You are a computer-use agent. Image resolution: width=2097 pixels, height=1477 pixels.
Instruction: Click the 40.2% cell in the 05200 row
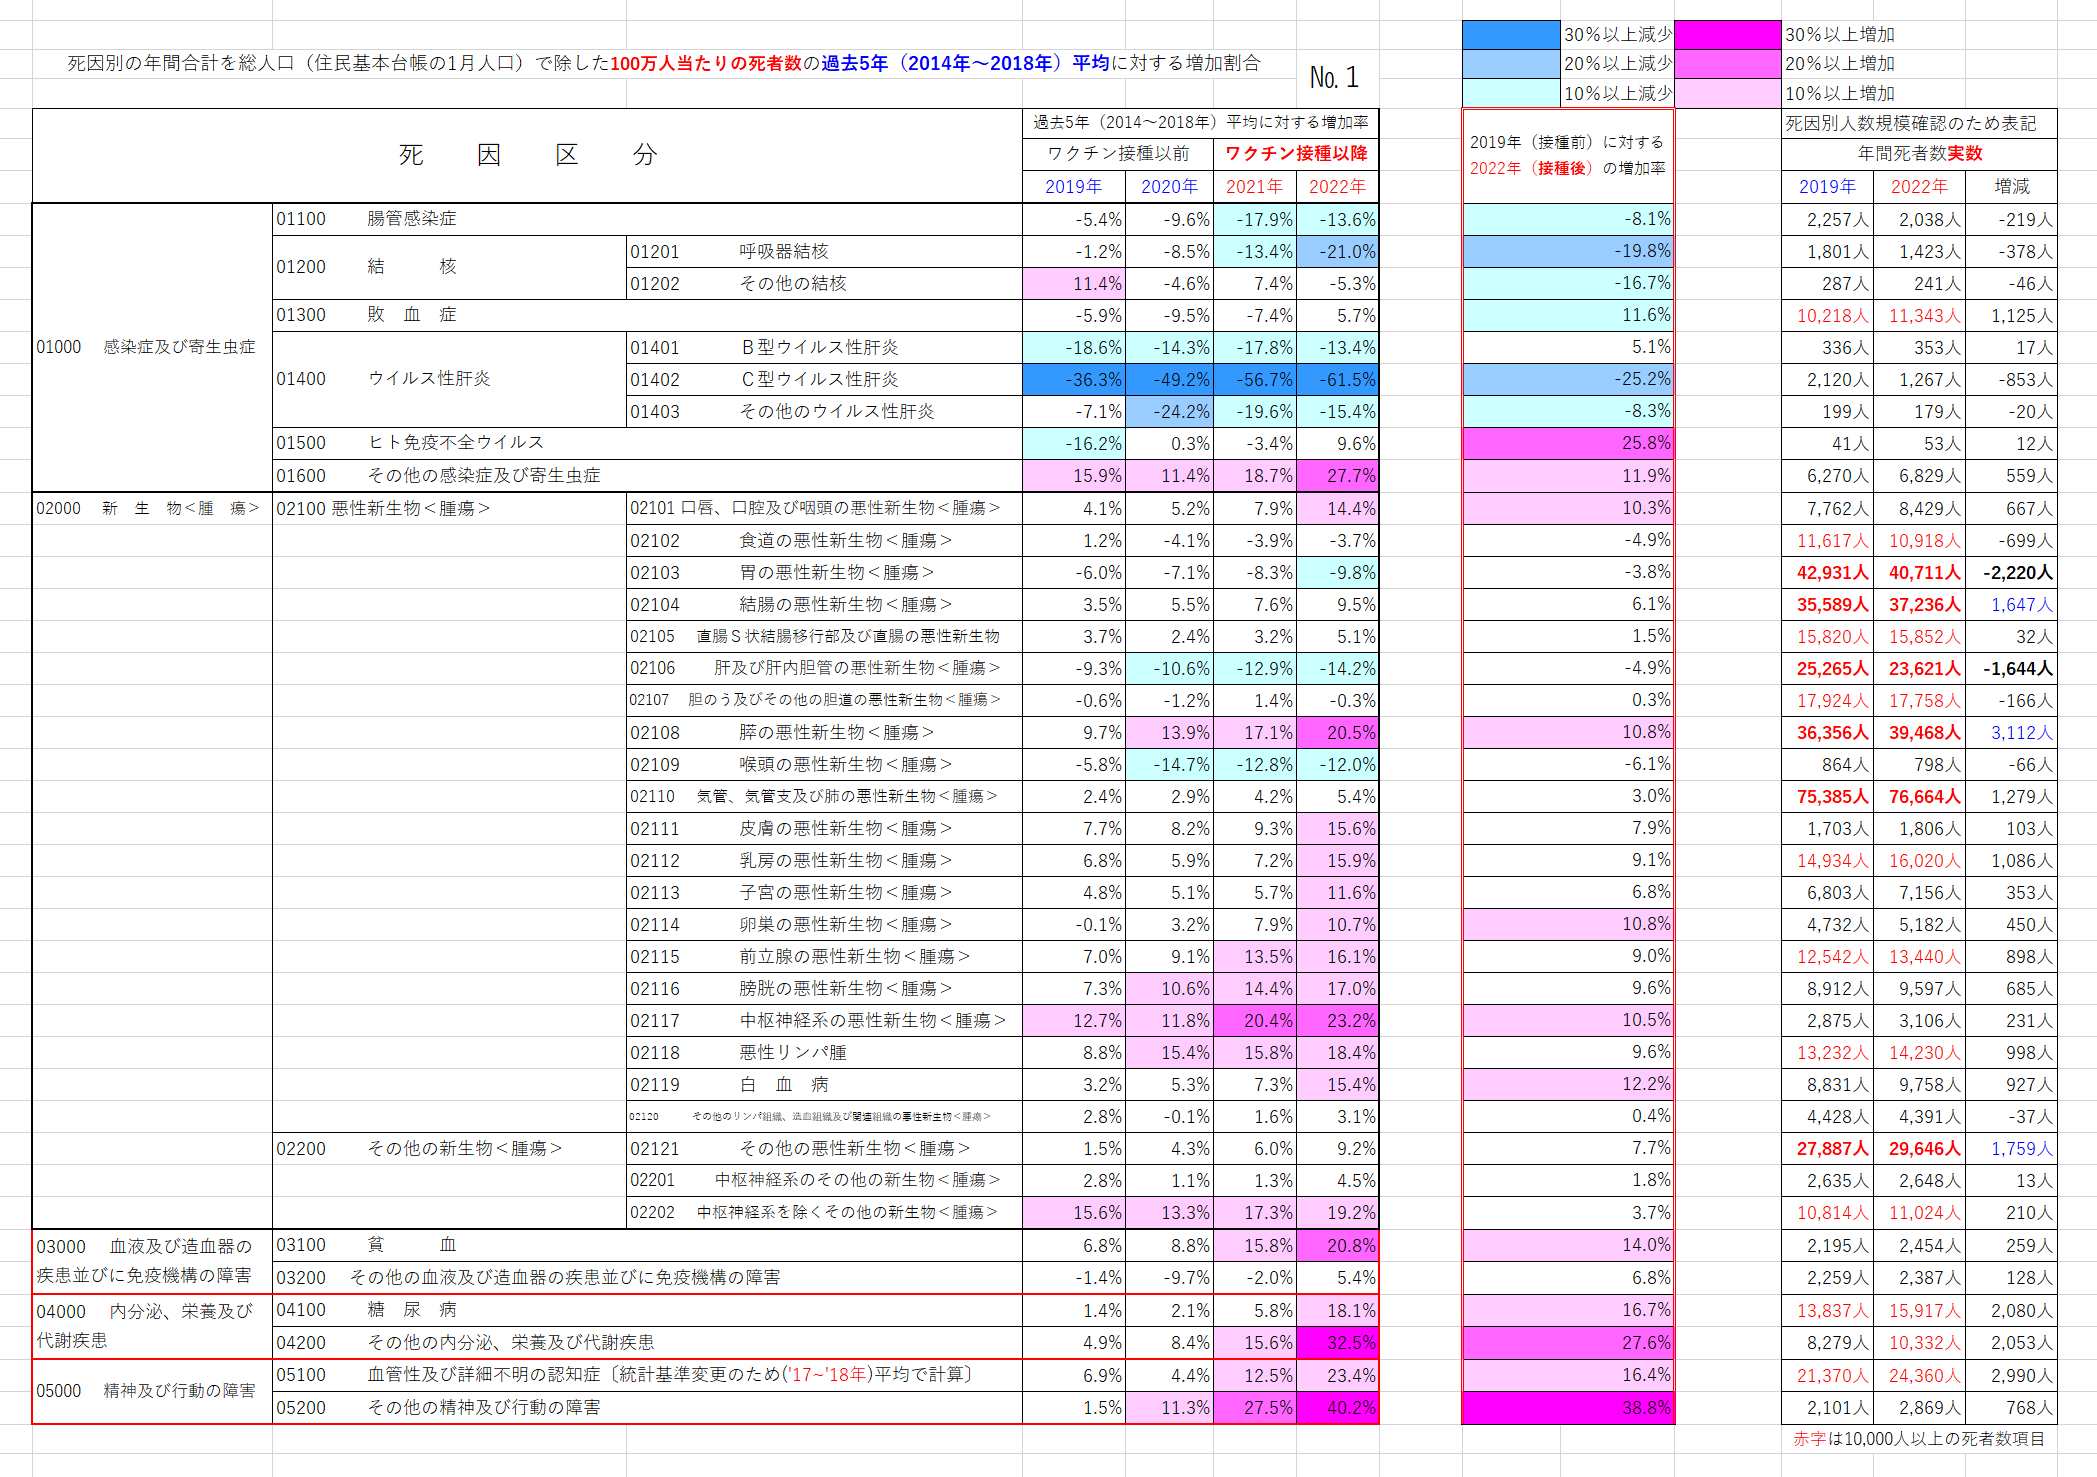(x=1337, y=1408)
